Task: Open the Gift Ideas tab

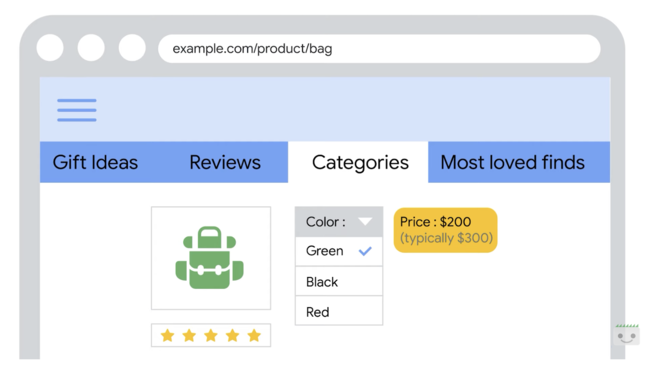Action: coord(95,162)
